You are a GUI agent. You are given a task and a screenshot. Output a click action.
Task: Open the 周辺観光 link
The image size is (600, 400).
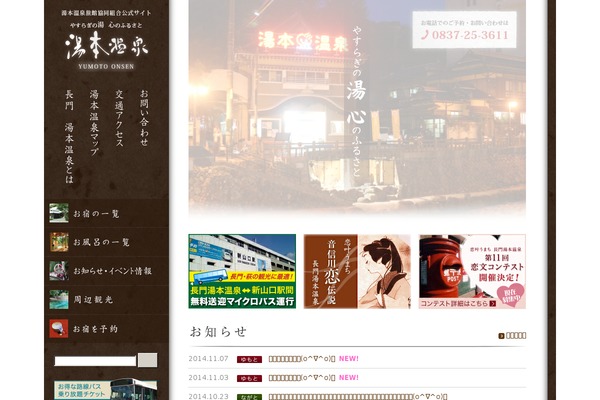pyautogui.click(x=93, y=300)
